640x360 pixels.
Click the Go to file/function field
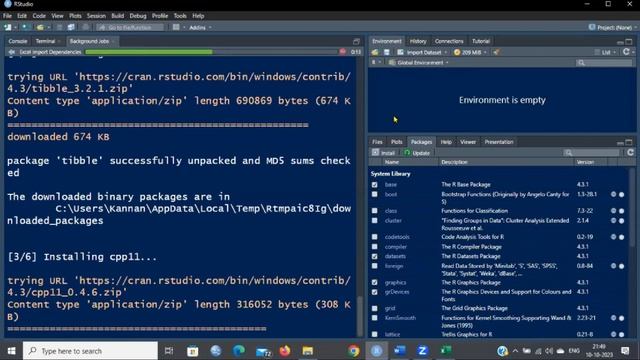[130, 27]
